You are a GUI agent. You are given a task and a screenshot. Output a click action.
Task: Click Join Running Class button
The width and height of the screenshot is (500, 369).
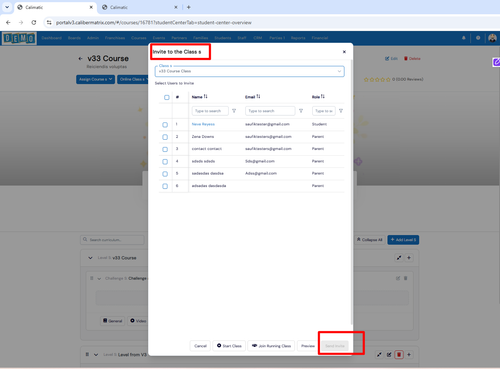[271, 346]
